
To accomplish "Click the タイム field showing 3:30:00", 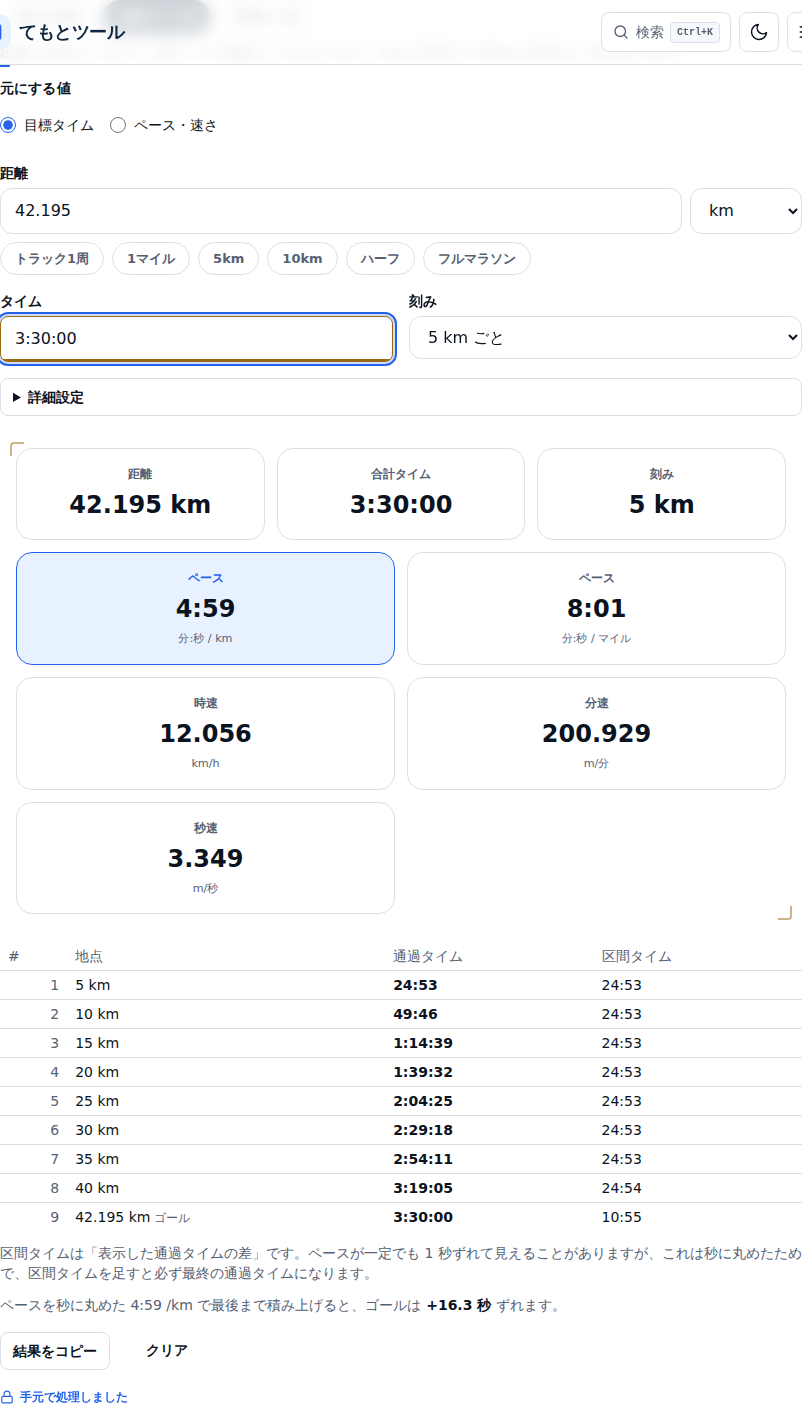I will 197,338.
